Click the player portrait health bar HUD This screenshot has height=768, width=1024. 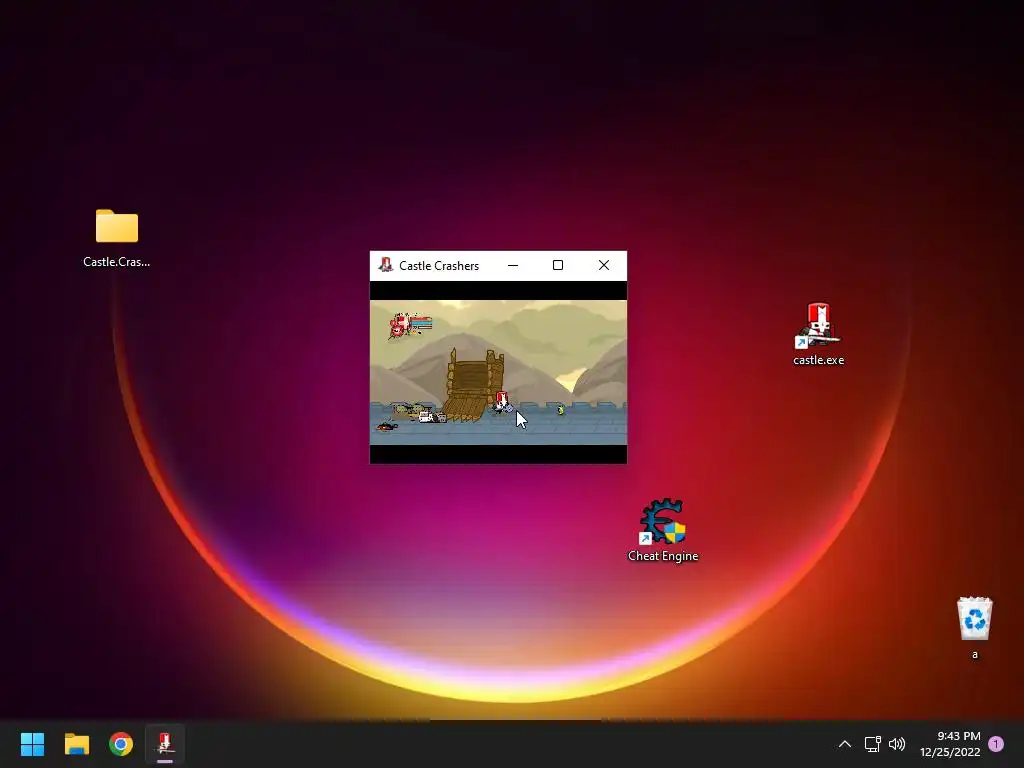(410, 325)
